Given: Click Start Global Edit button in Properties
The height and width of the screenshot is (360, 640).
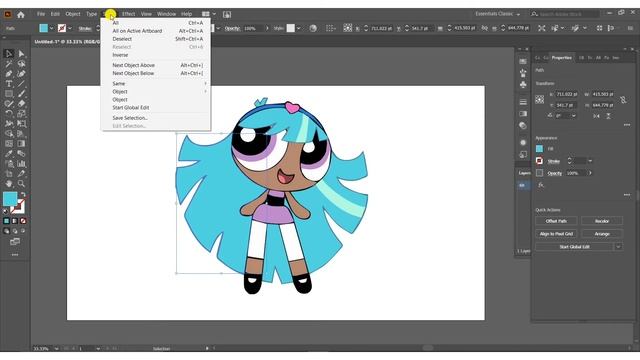Looking at the screenshot, I should pos(574,247).
